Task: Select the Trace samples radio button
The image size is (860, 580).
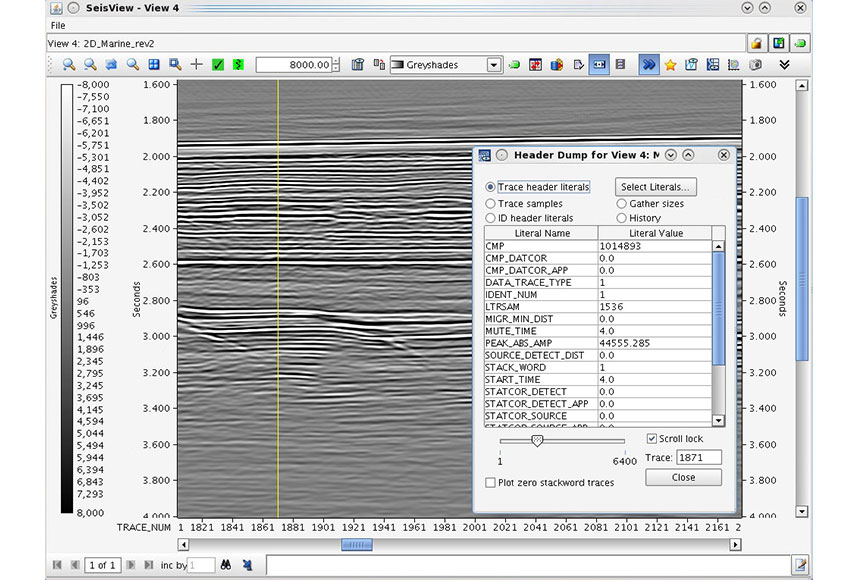Action: tap(490, 204)
